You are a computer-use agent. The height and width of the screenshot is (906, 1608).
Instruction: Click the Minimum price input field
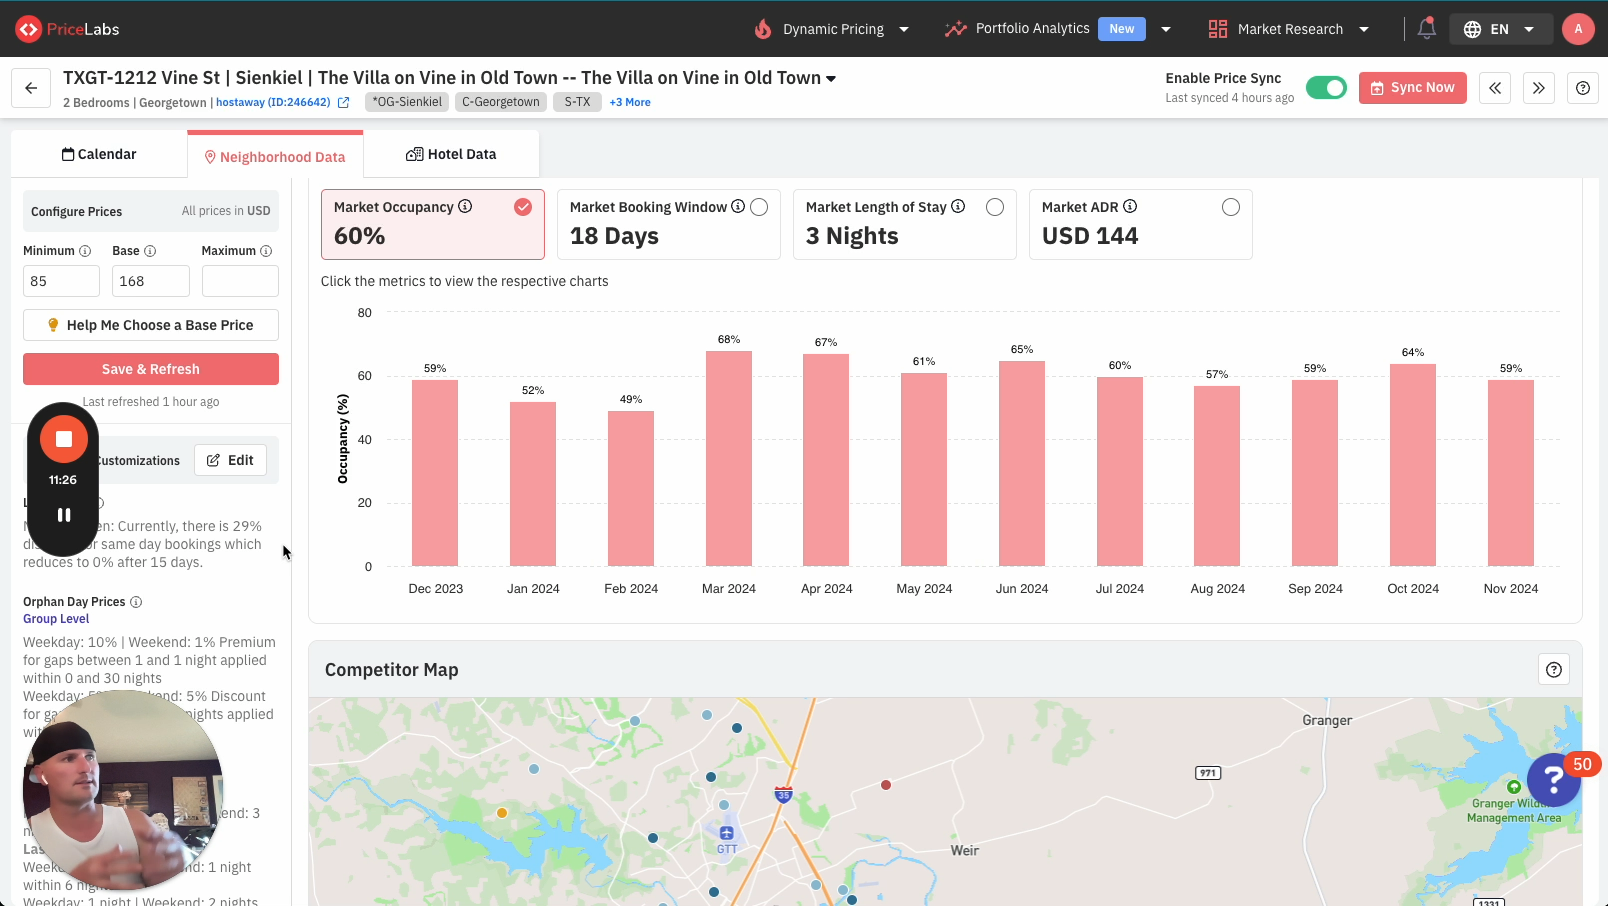61,281
